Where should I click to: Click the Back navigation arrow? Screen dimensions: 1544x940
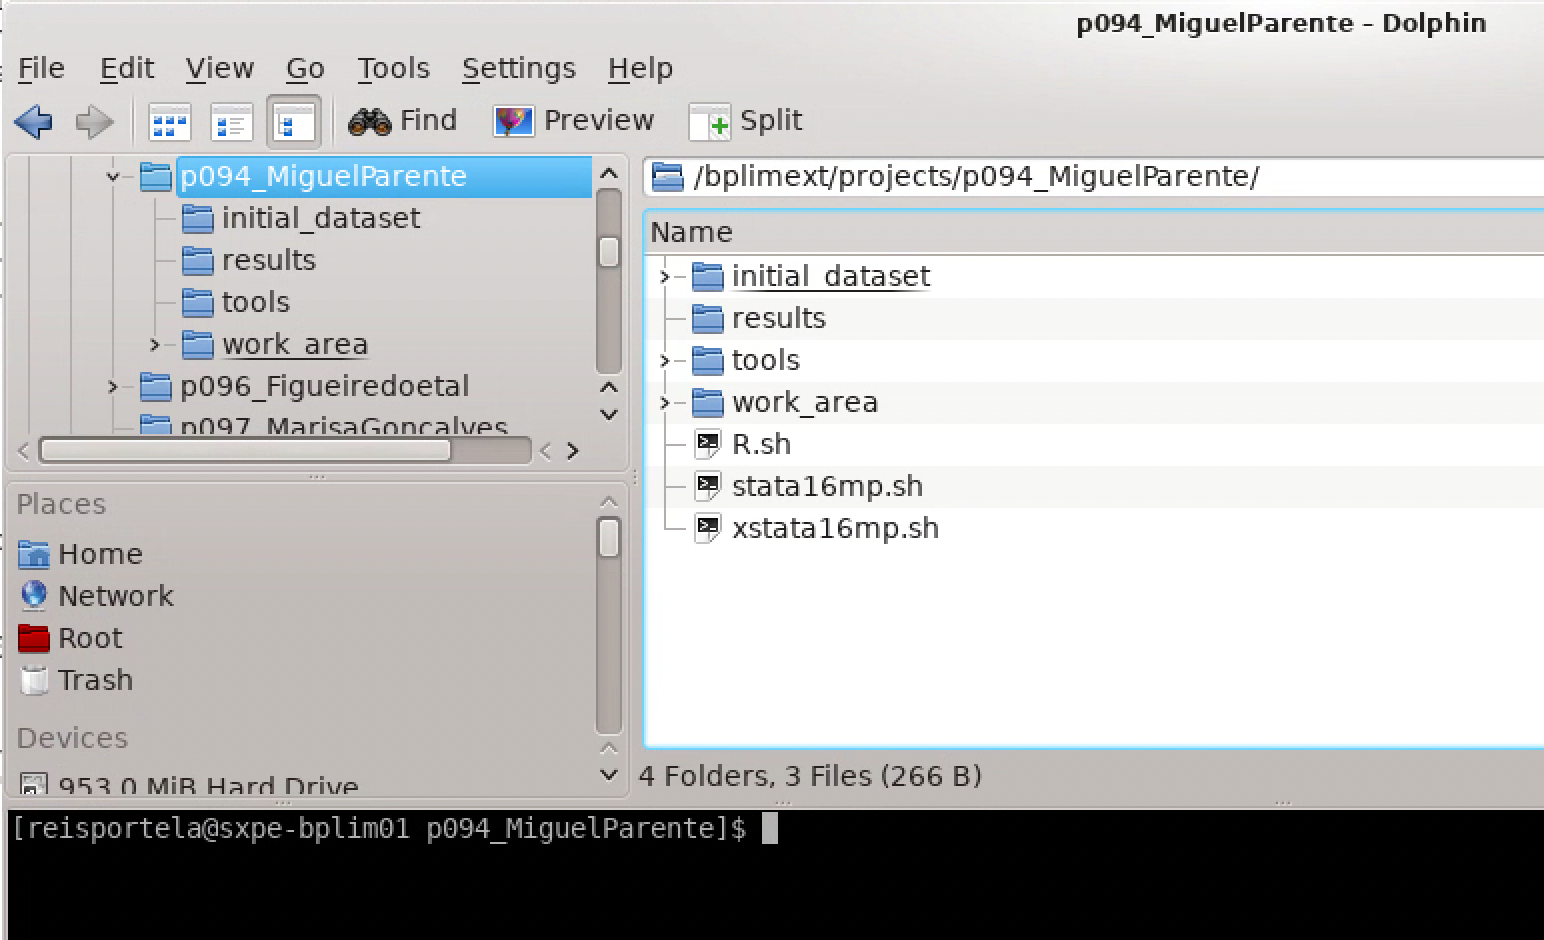[x=34, y=122]
